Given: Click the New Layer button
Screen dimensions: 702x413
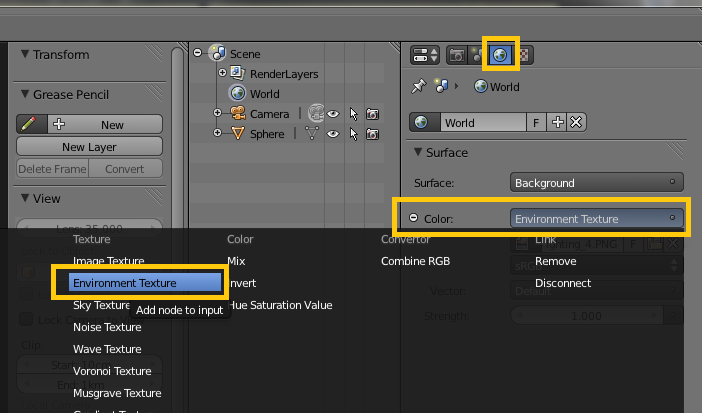Looking at the screenshot, I should (x=89, y=146).
